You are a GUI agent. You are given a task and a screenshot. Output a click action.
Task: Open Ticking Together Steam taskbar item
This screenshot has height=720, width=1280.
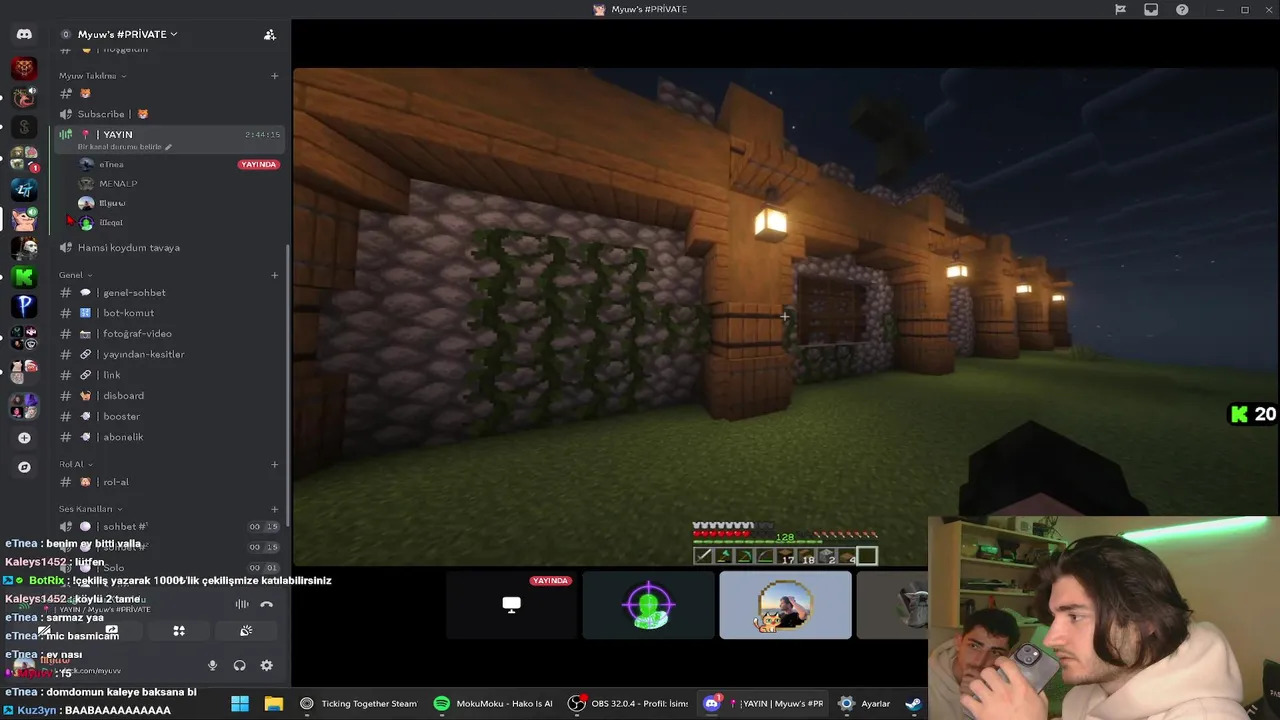357,703
